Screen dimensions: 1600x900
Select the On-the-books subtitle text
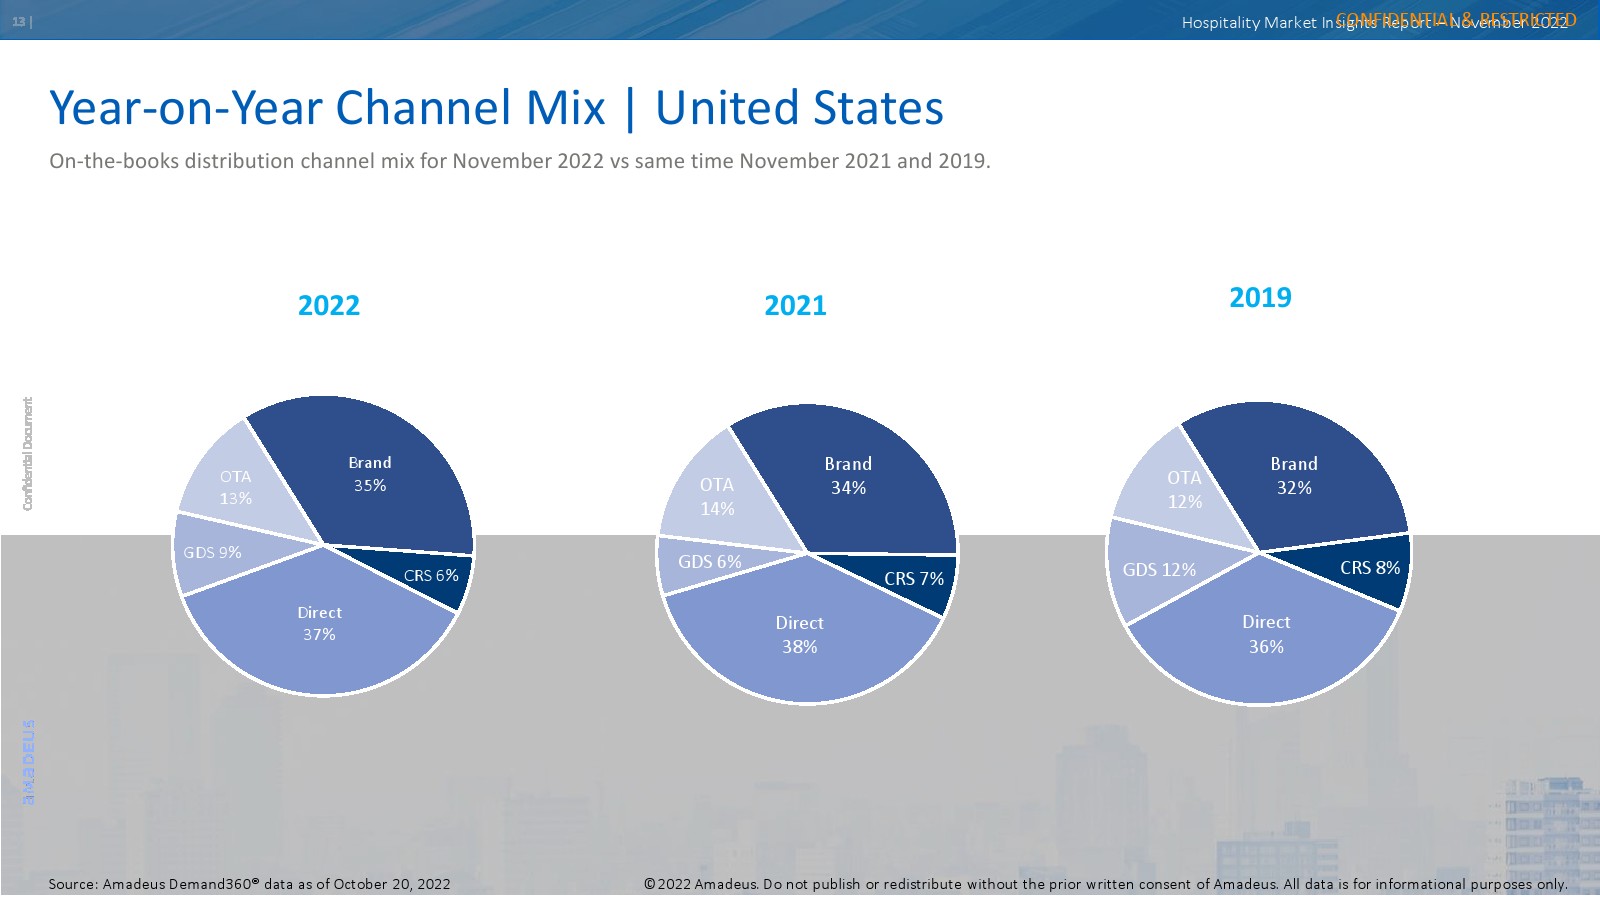519,161
